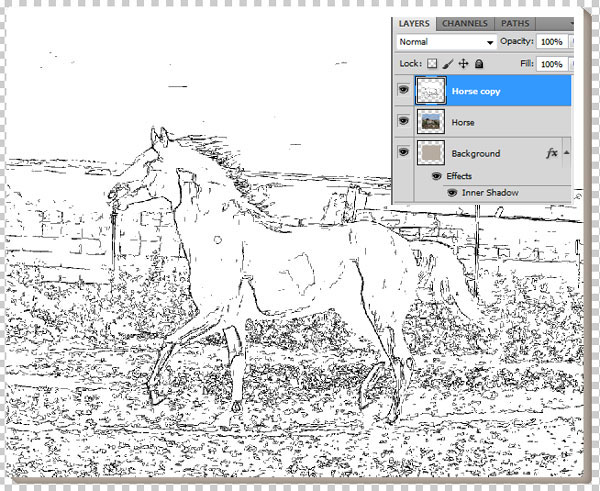Click the Opacity value field
Image resolution: width=600 pixels, height=491 pixels.
(x=552, y=42)
